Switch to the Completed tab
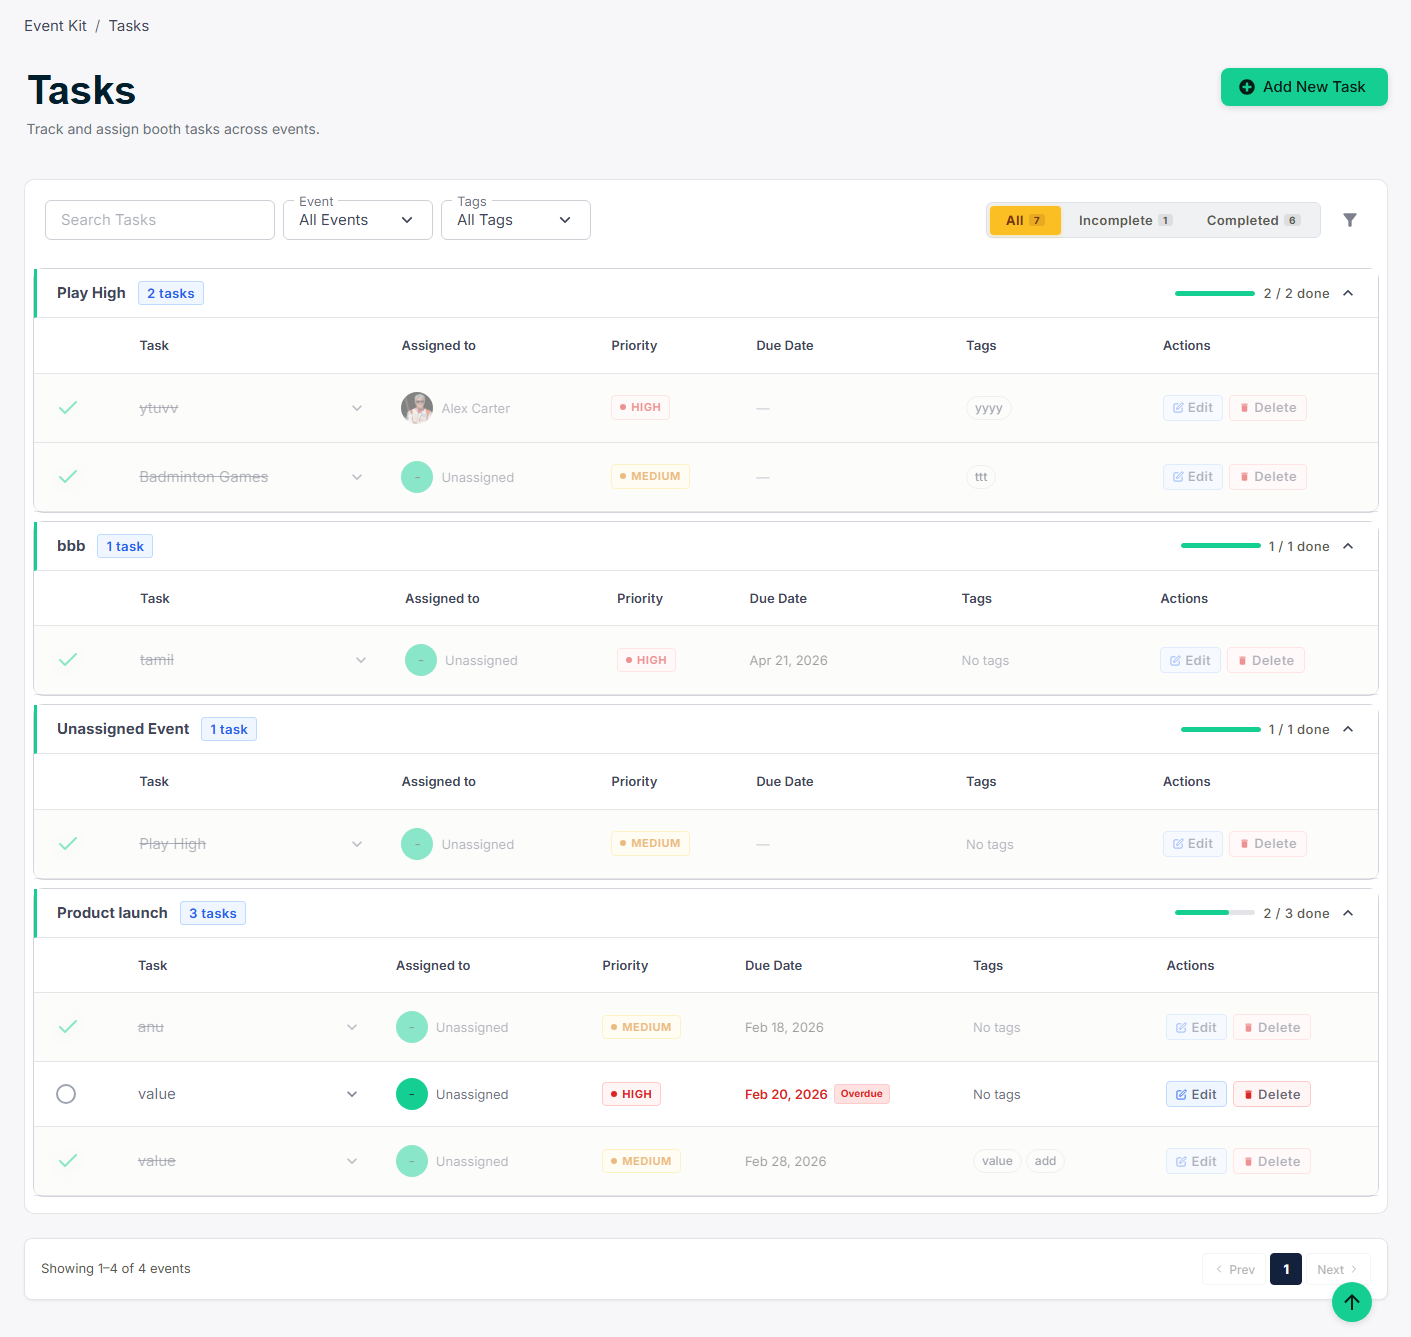 click(x=1253, y=220)
